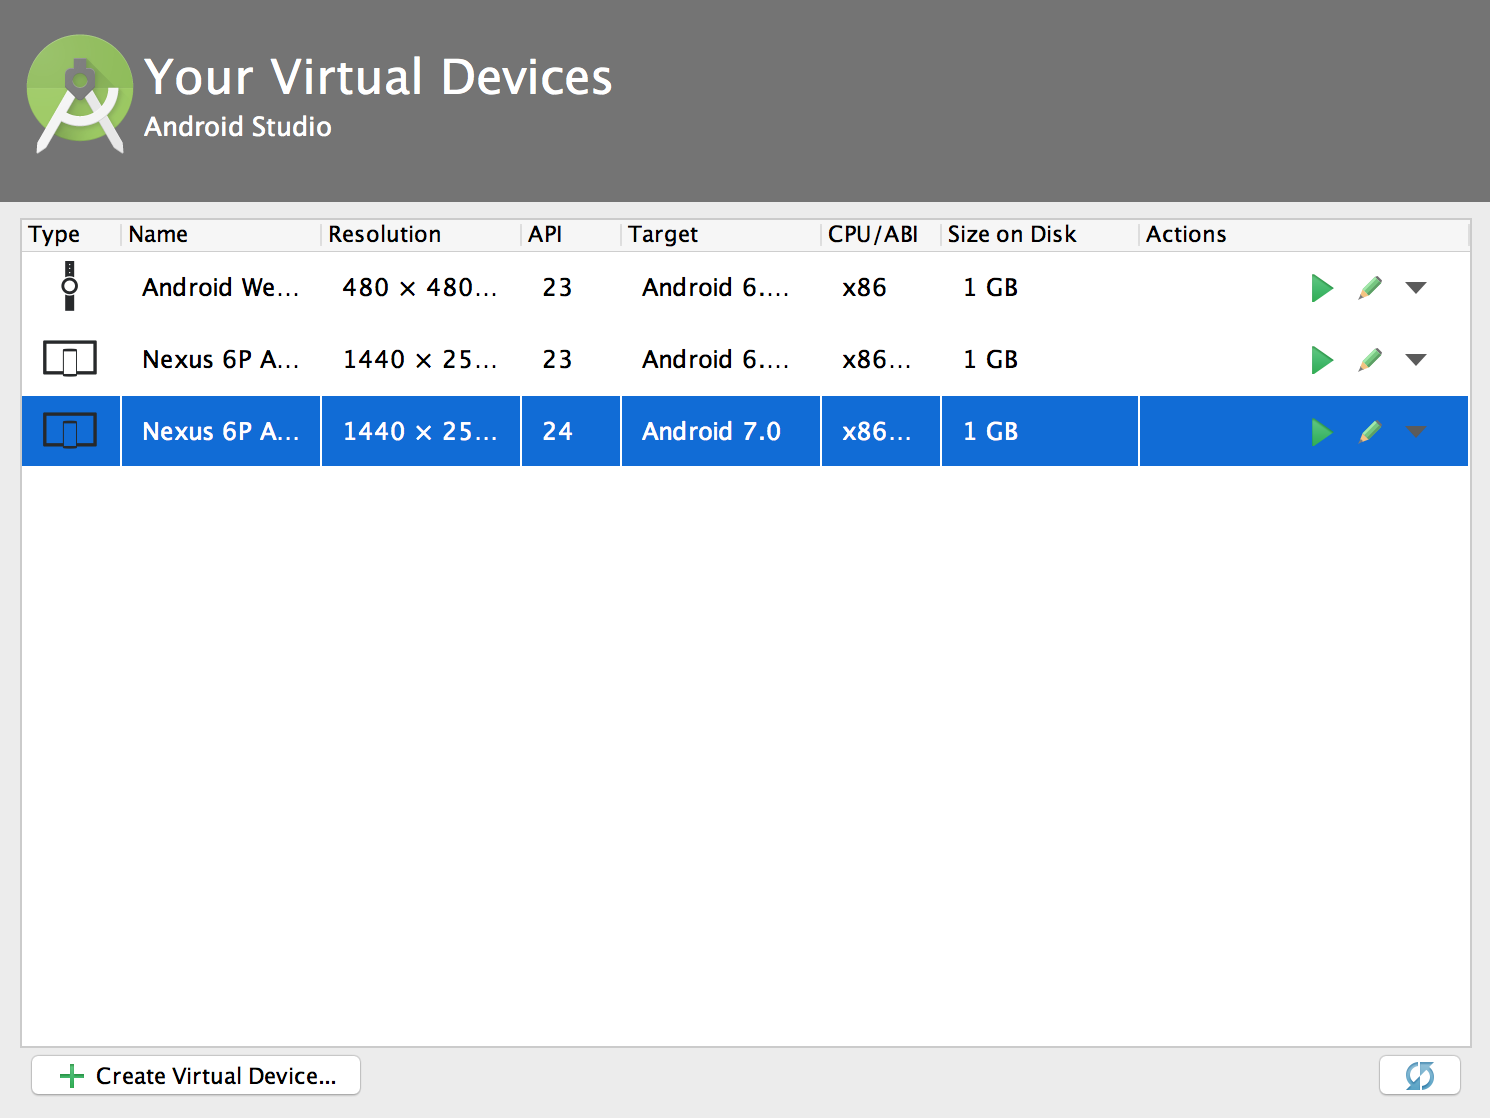Launch the Nexus 6P API 23 emulator
Screen dimensions: 1490x1118
[1321, 360]
